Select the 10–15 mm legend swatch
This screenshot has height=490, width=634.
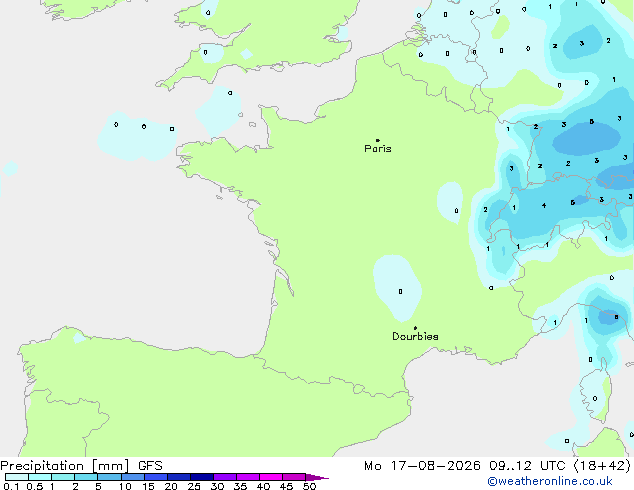133,477
